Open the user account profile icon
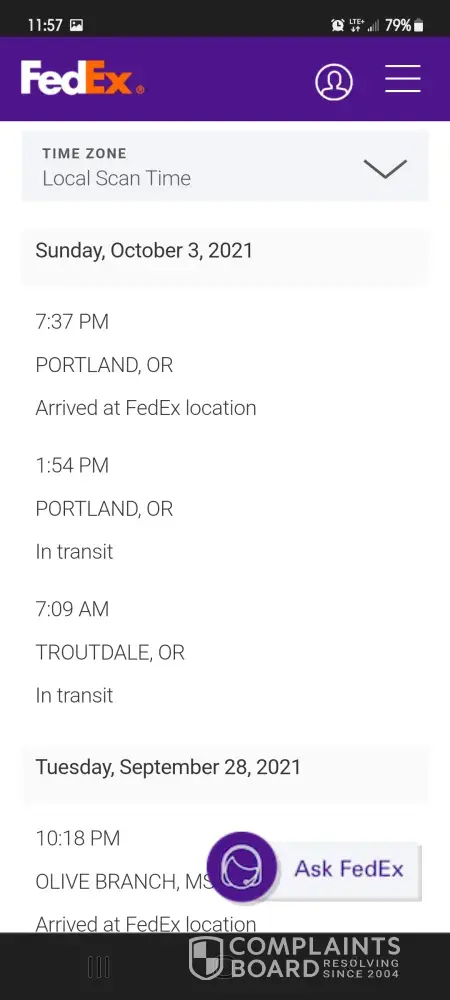The height and width of the screenshot is (1000, 450). (x=333, y=81)
